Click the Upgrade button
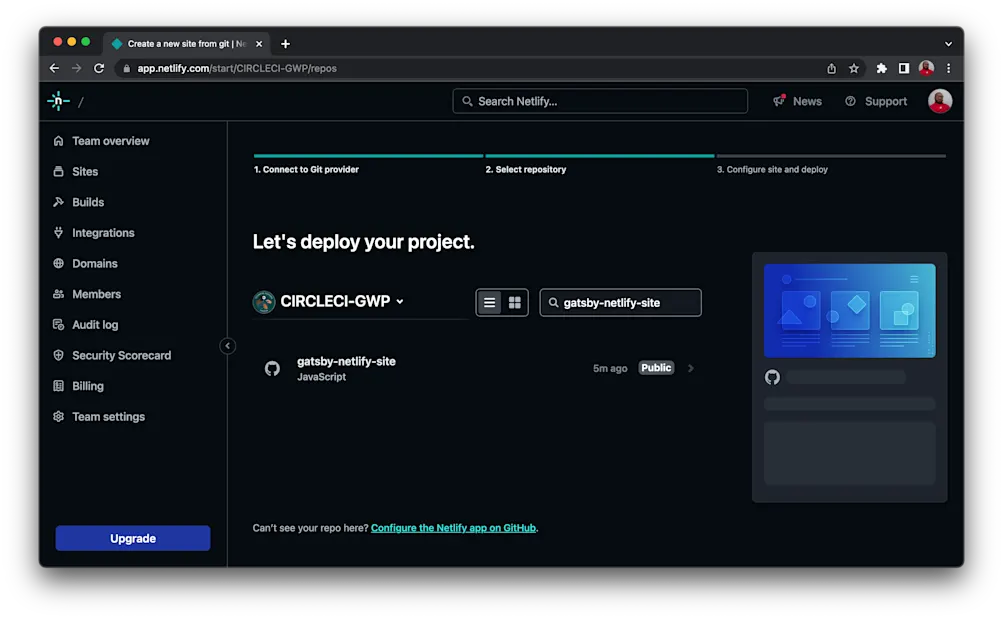 click(132, 538)
